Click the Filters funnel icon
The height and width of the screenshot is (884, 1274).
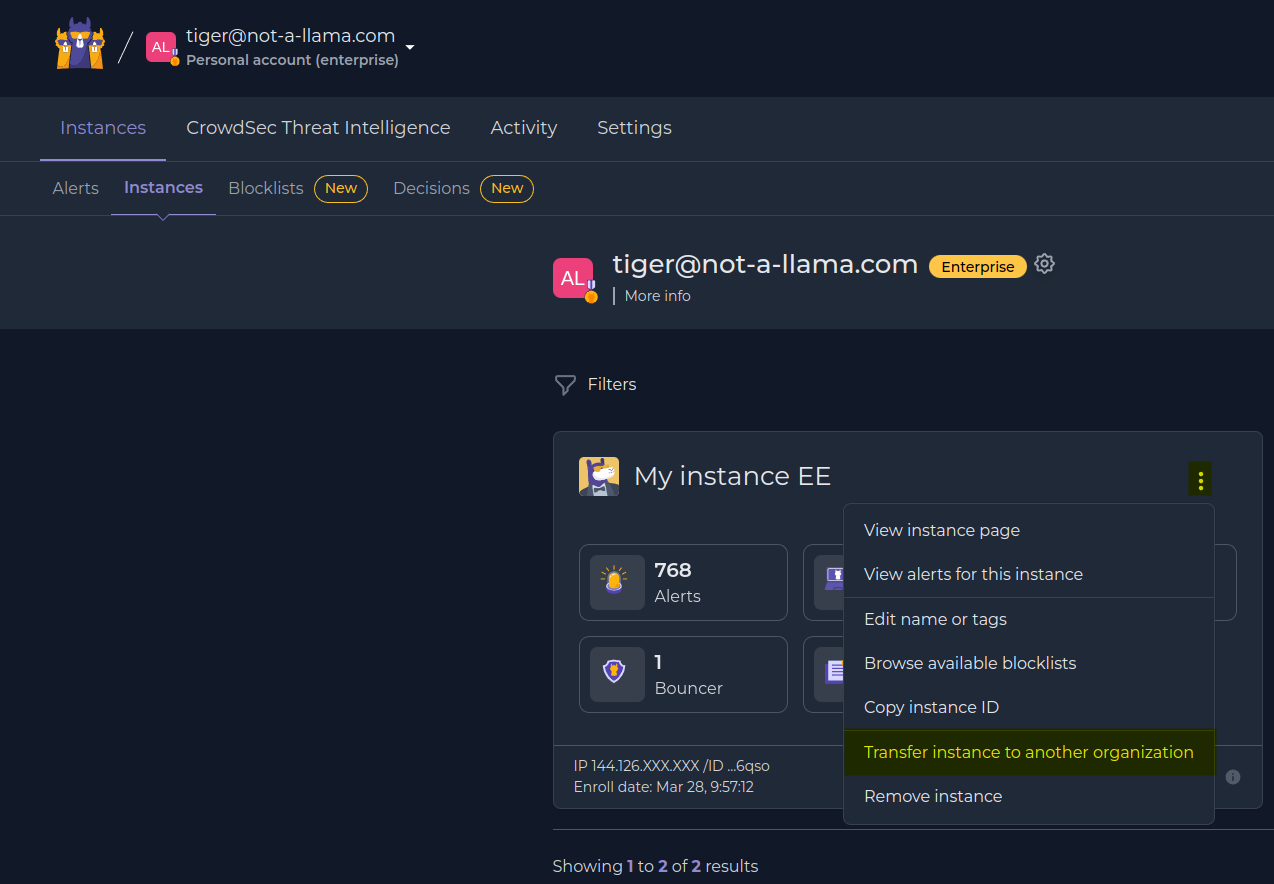tap(565, 385)
